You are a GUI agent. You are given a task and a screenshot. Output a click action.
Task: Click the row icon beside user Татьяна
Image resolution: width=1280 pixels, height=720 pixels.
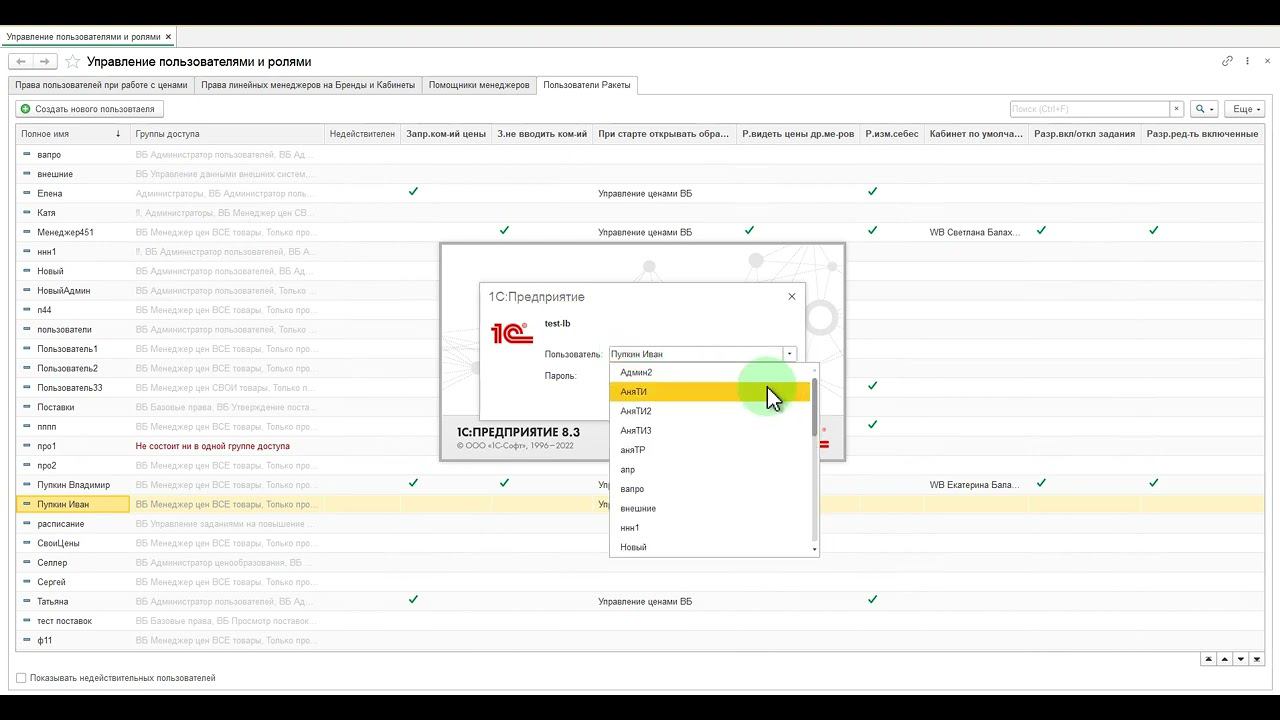pos(27,601)
